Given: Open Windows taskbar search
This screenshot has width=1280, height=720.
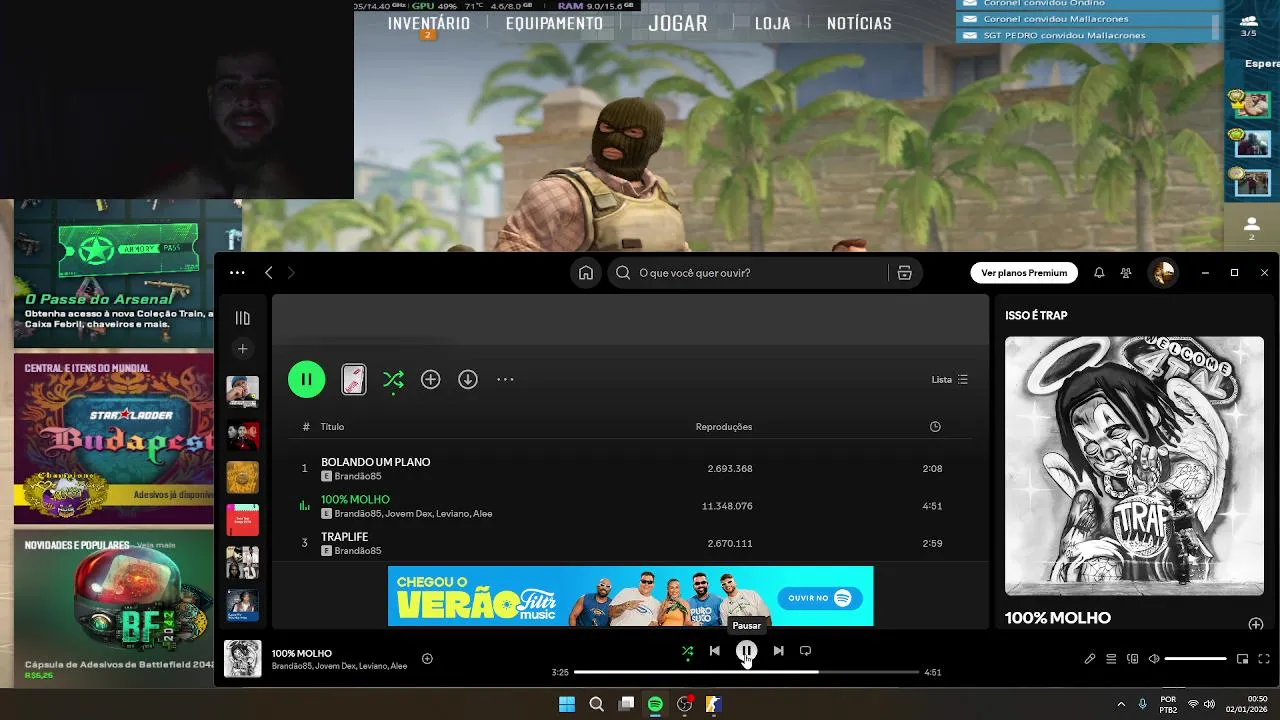Looking at the screenshot, I should click(x=597, y=704).
